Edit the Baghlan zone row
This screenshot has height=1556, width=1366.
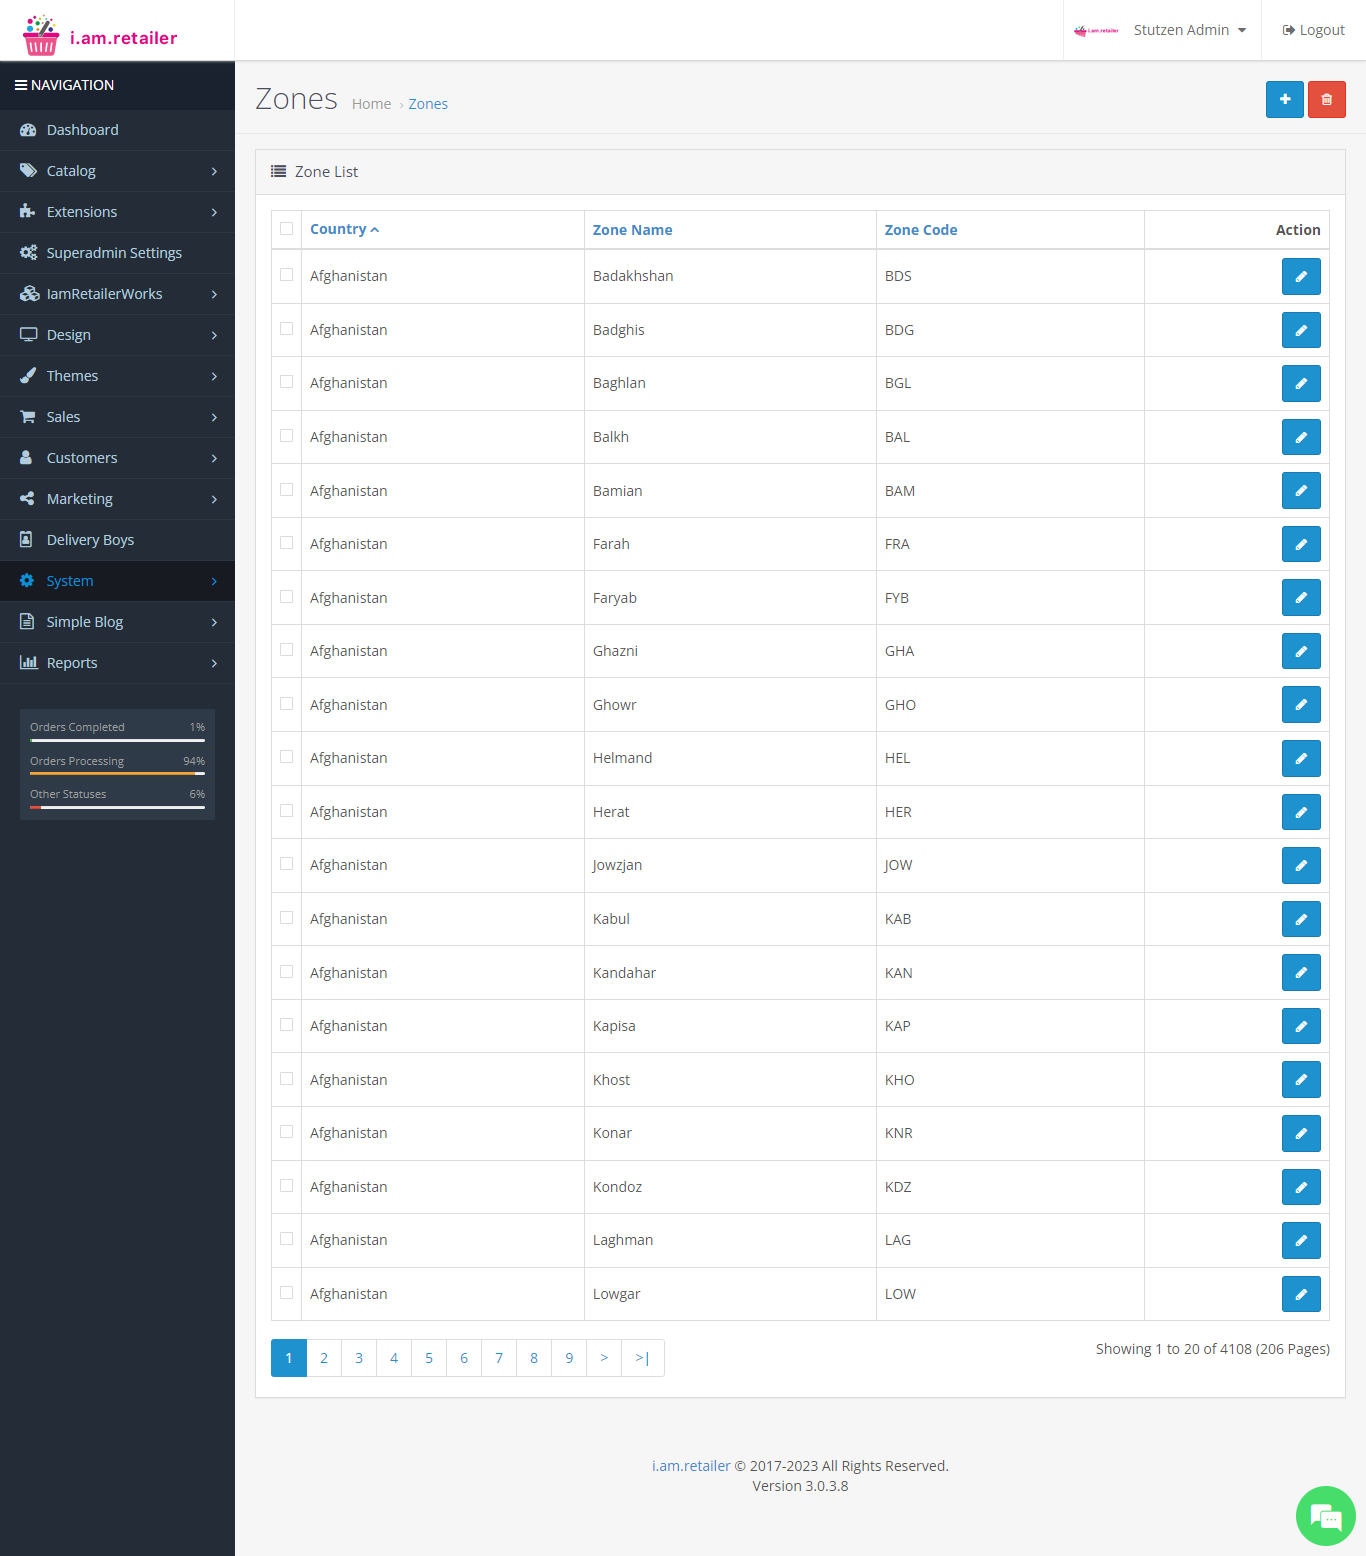[x=1301, y=383]
